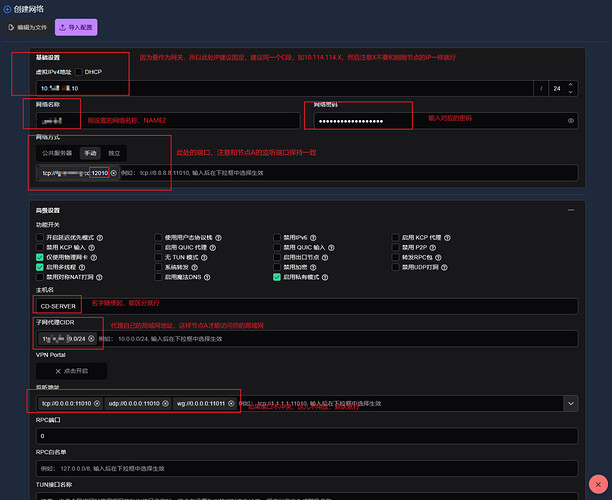This screenshot has height=500, width=612.
Task: Remove the udp://0.0.0.0:11010 listener chip
Action: tap(165, 403)
